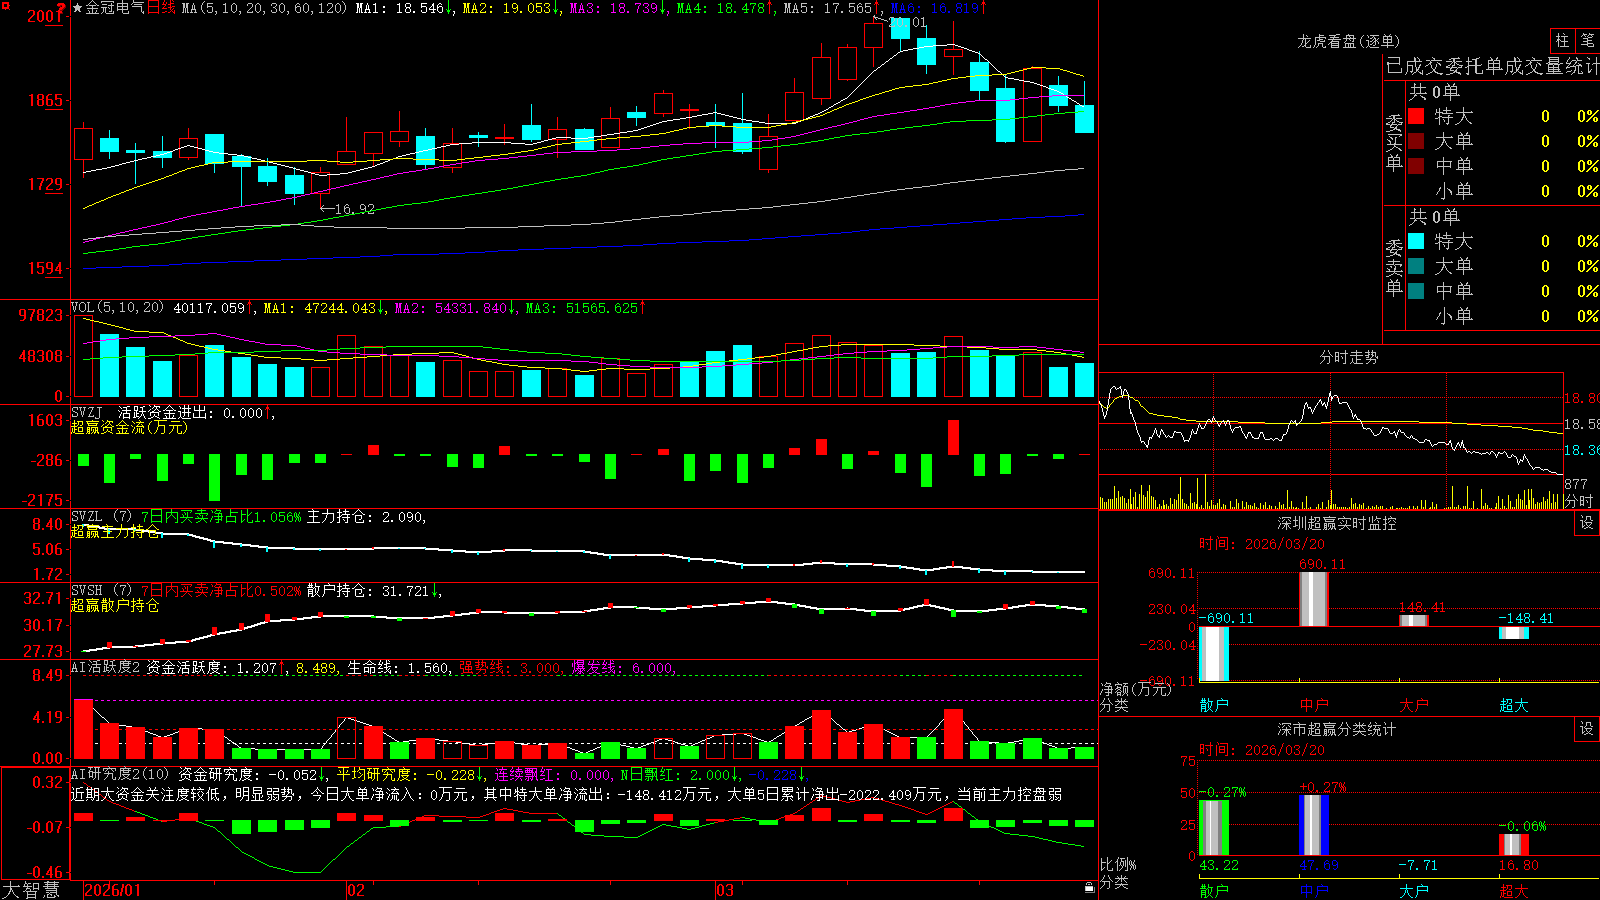Click the red question mark help icon
Screen dimensions: 1600x900
[63, 8]
